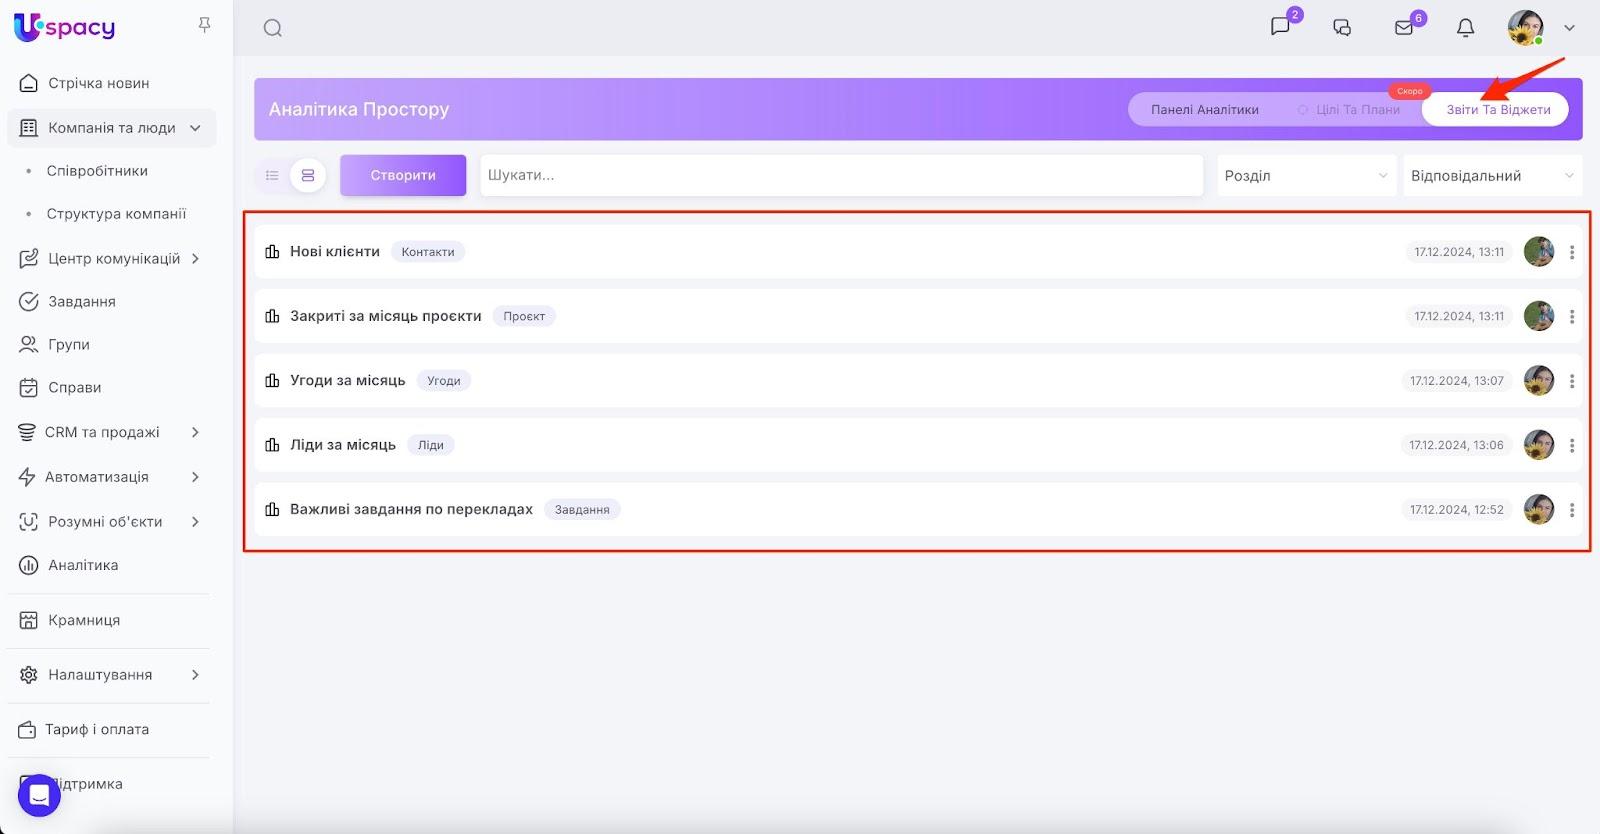1600x834 pixels.
Task: Open the comments bubble icon in header
Action: coord(1342,28)
